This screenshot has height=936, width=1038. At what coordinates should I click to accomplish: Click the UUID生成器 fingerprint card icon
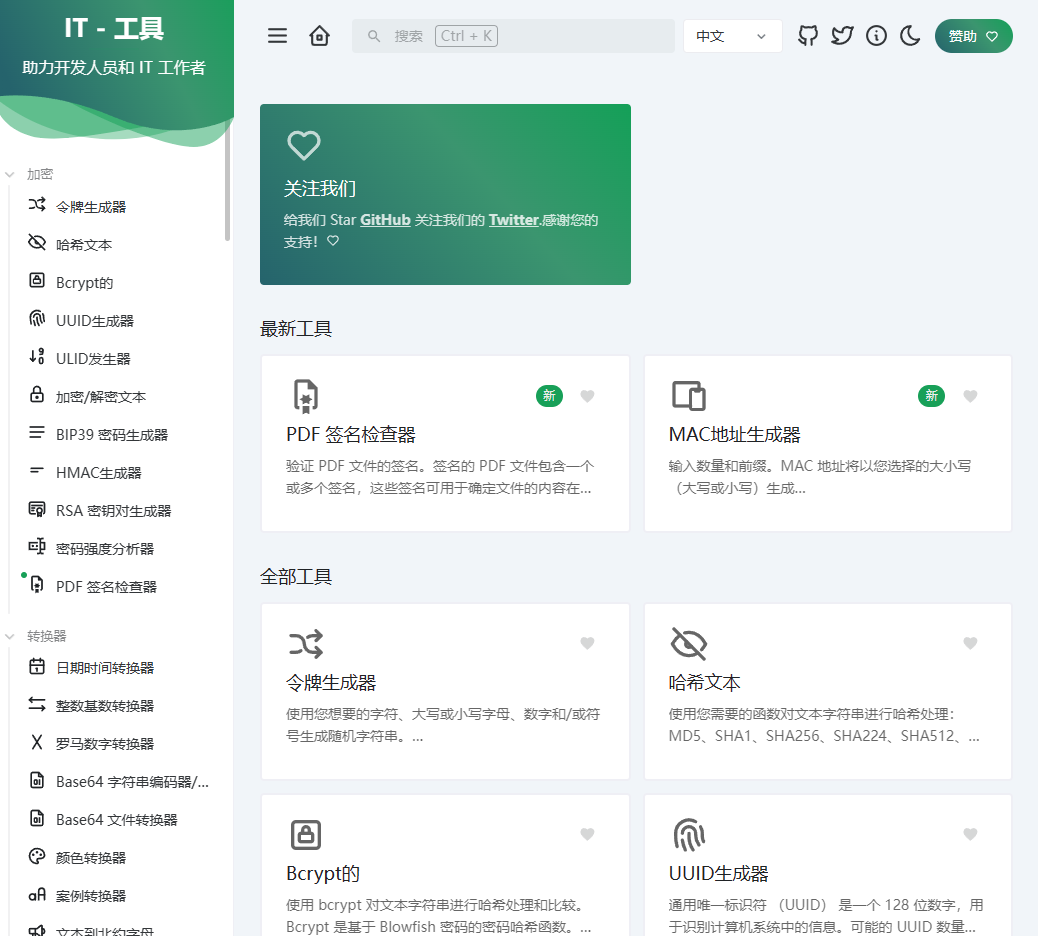pos(688,834)
